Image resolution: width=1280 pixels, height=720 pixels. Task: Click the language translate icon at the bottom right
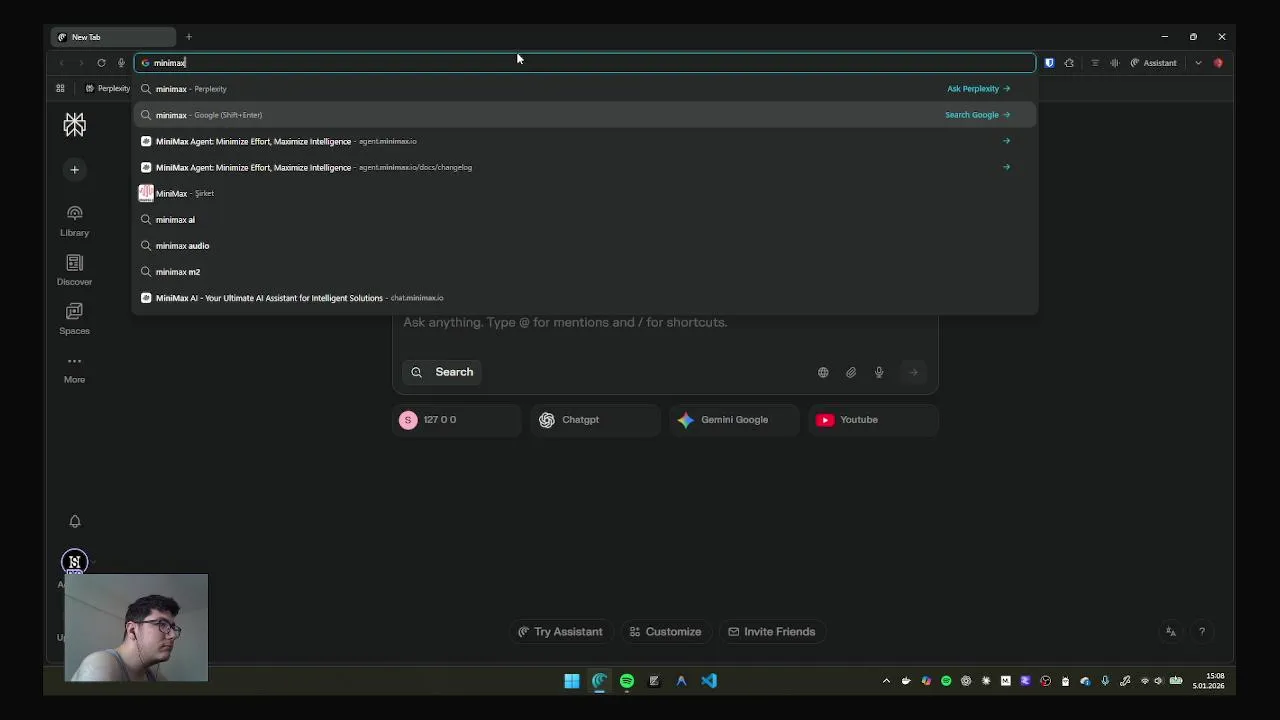click(1171, 632)
